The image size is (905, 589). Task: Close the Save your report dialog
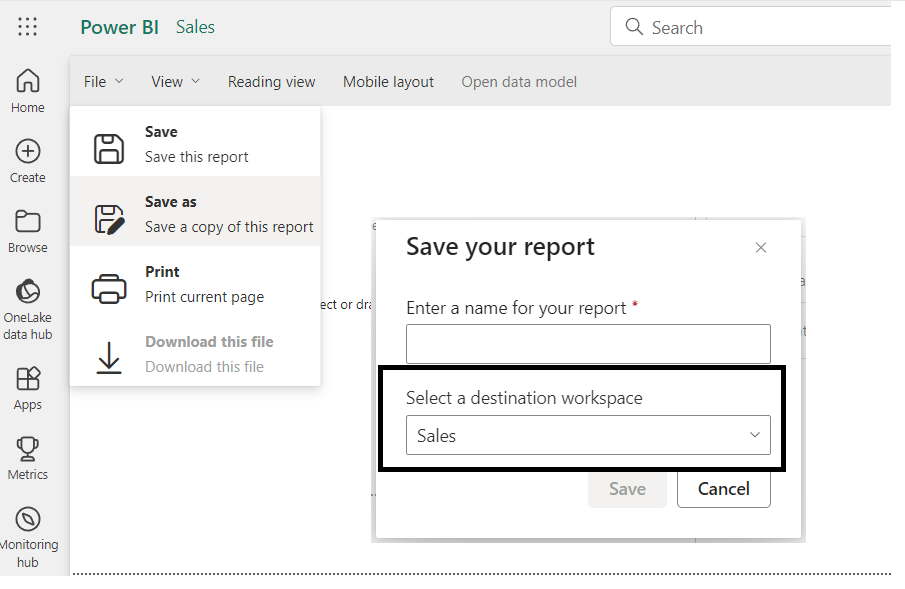[x=761, y=248]
